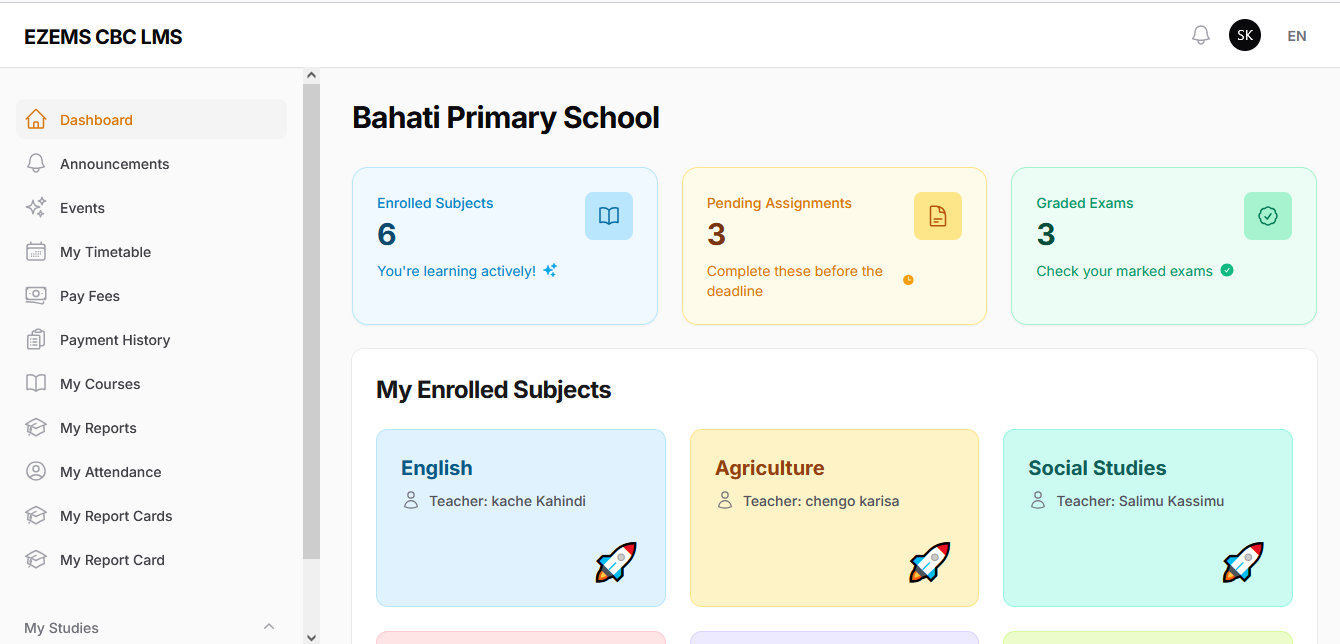Go to Announcements in the sidebar

coord(114,164)
